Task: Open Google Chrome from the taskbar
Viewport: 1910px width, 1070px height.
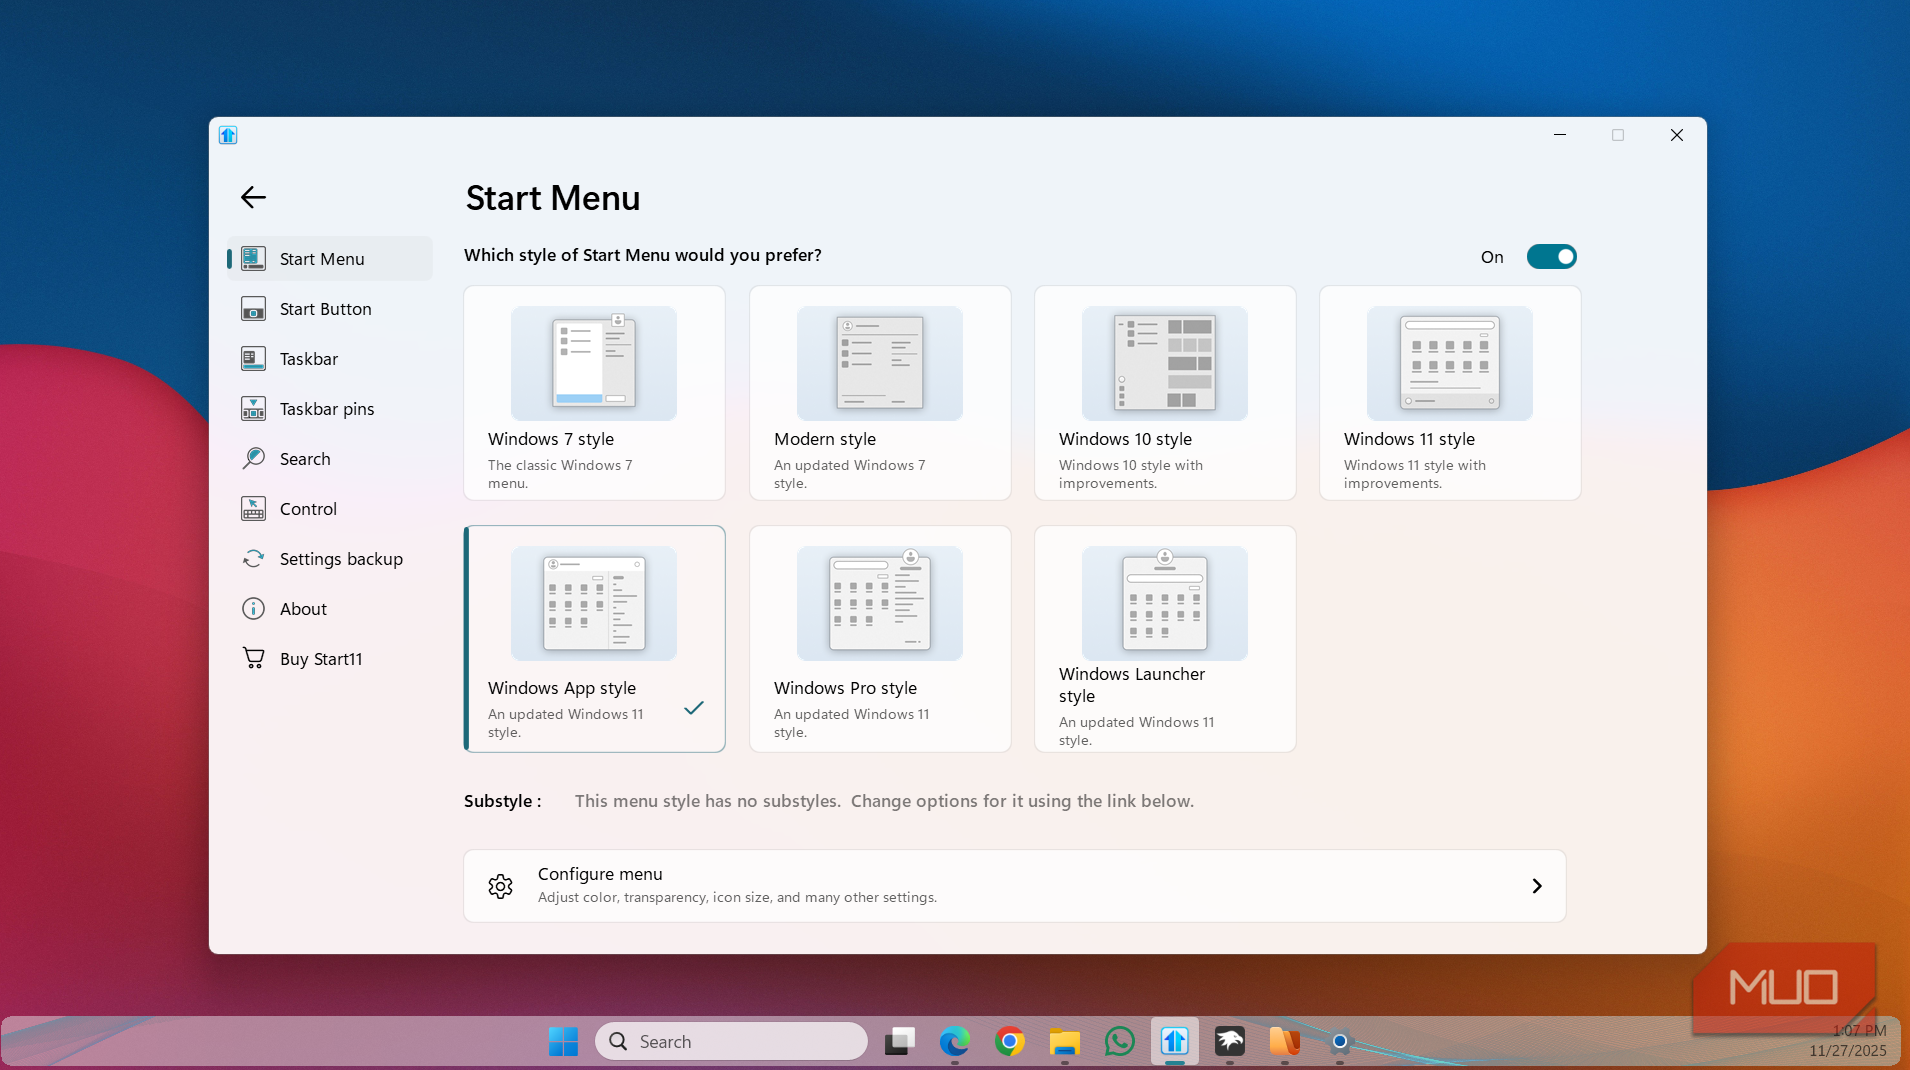Action: click(1010, 1042)
